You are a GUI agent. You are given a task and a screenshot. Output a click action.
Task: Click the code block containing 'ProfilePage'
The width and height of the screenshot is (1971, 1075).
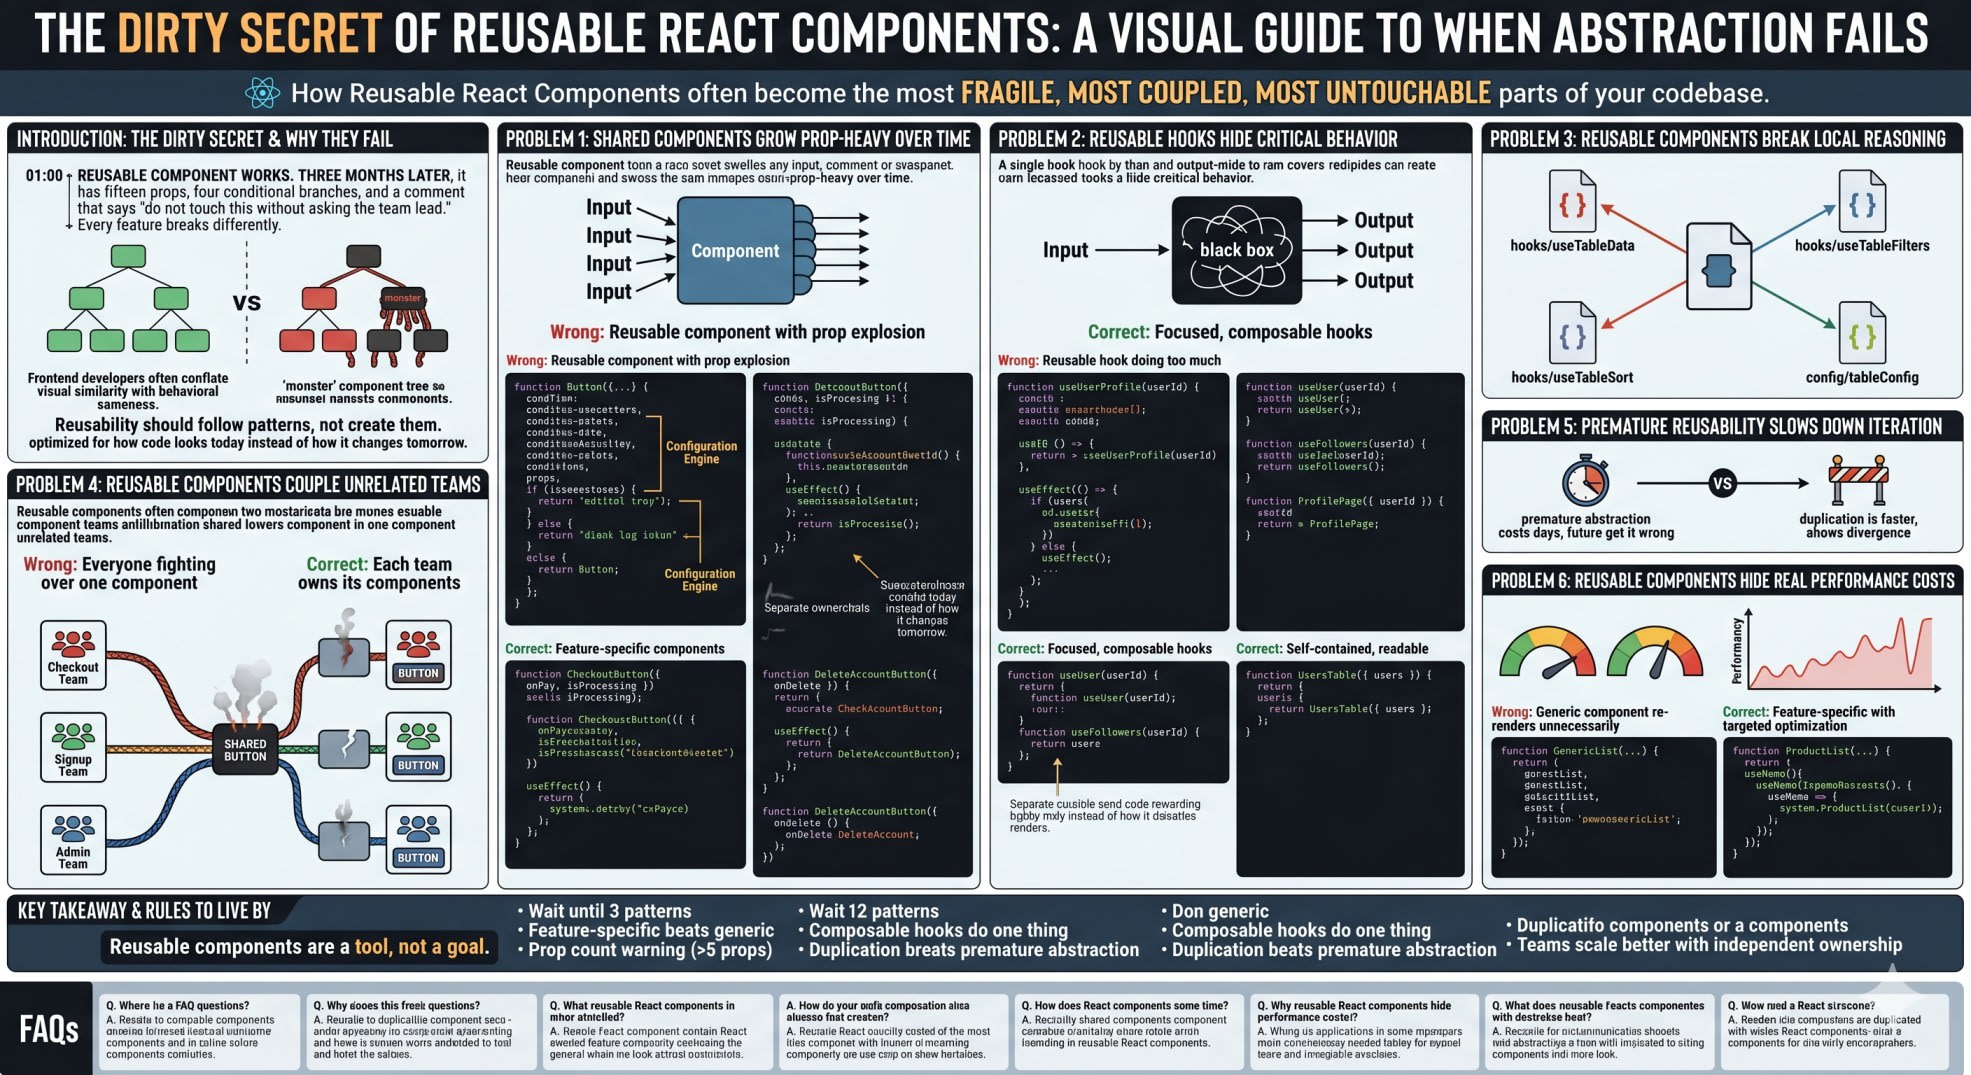[1350, 502]
